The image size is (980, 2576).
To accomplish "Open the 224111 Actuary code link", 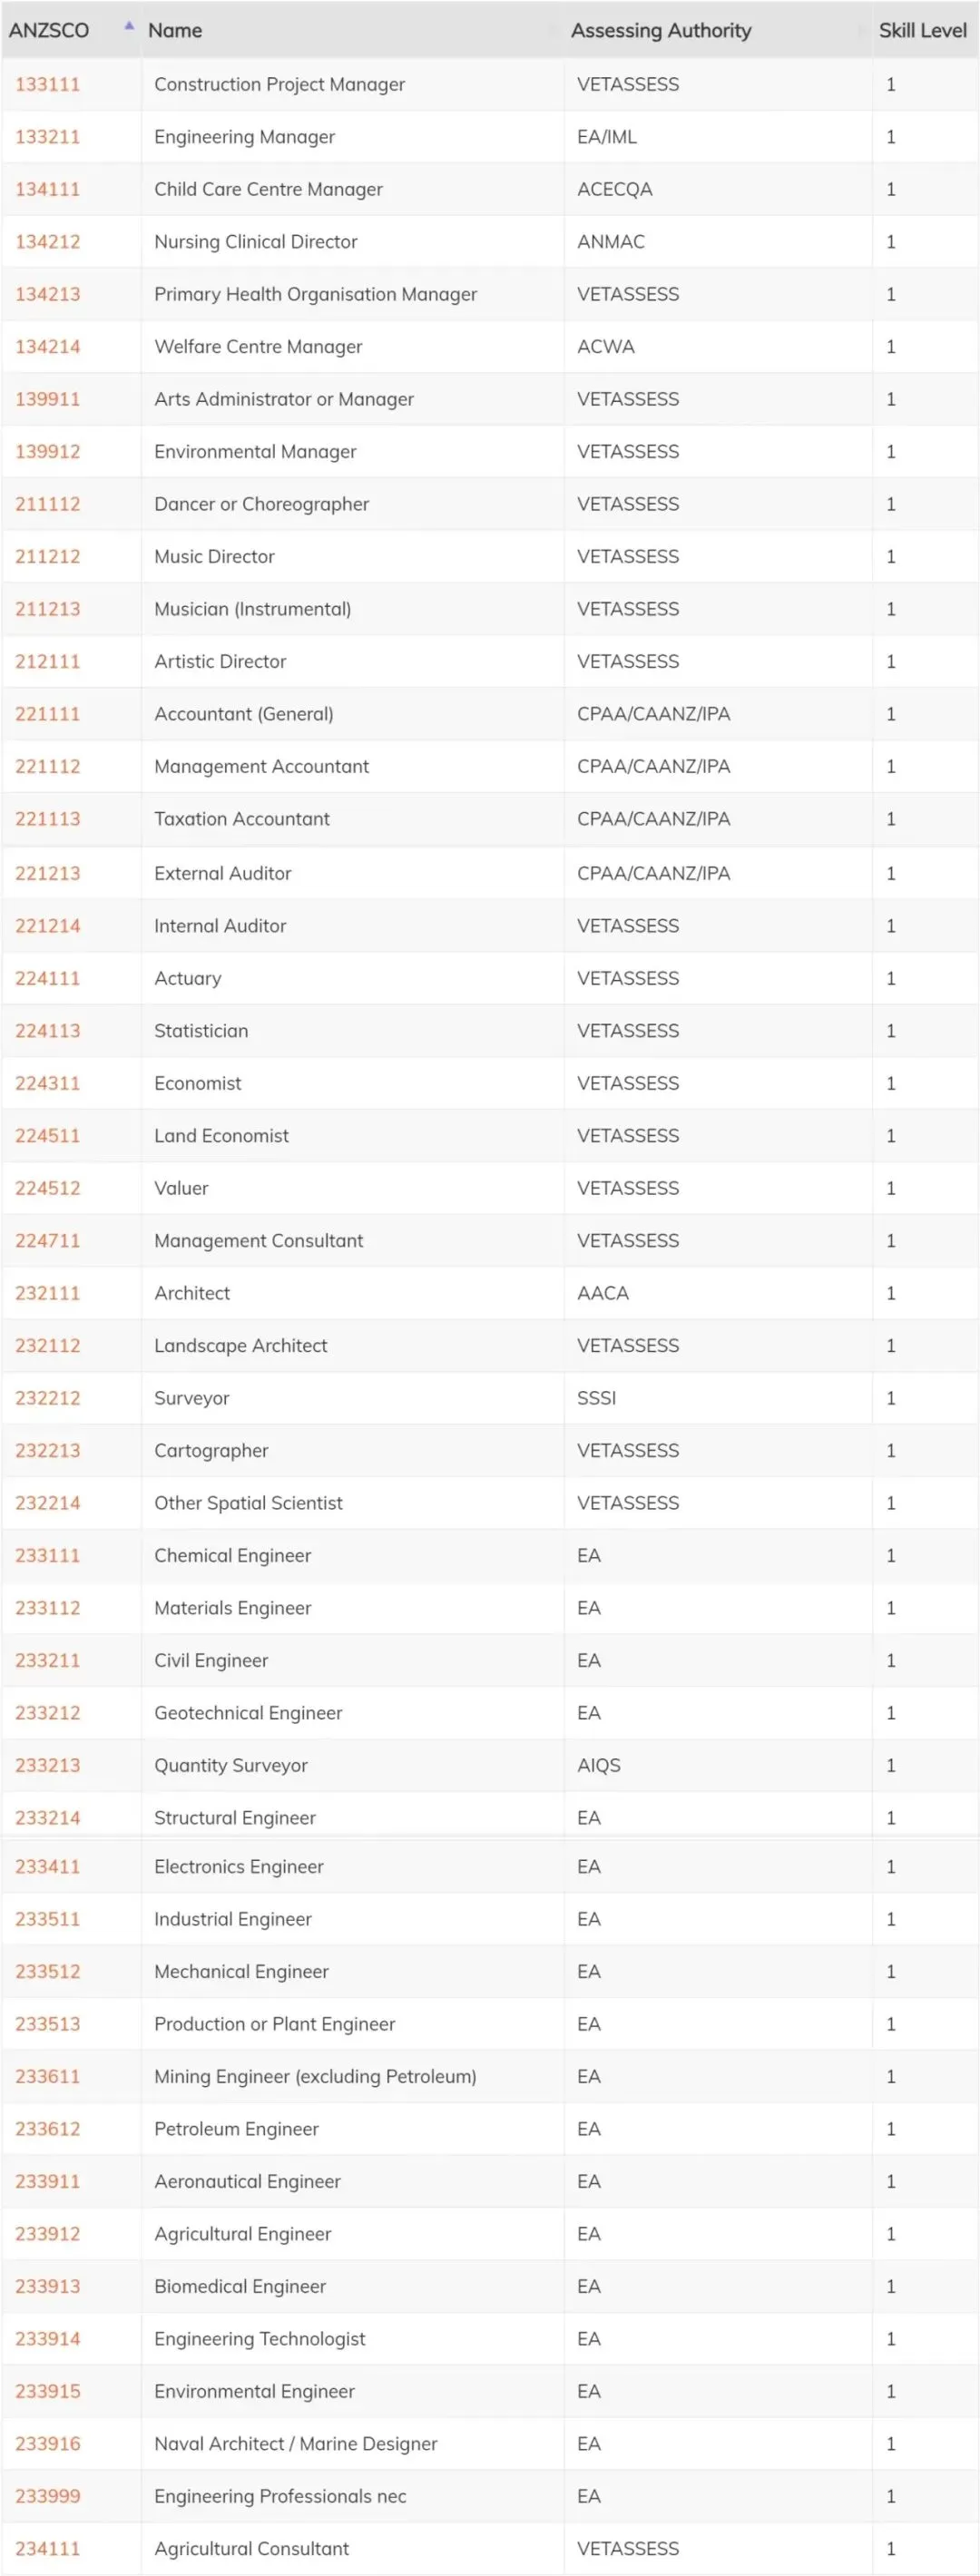I will 47,978.
